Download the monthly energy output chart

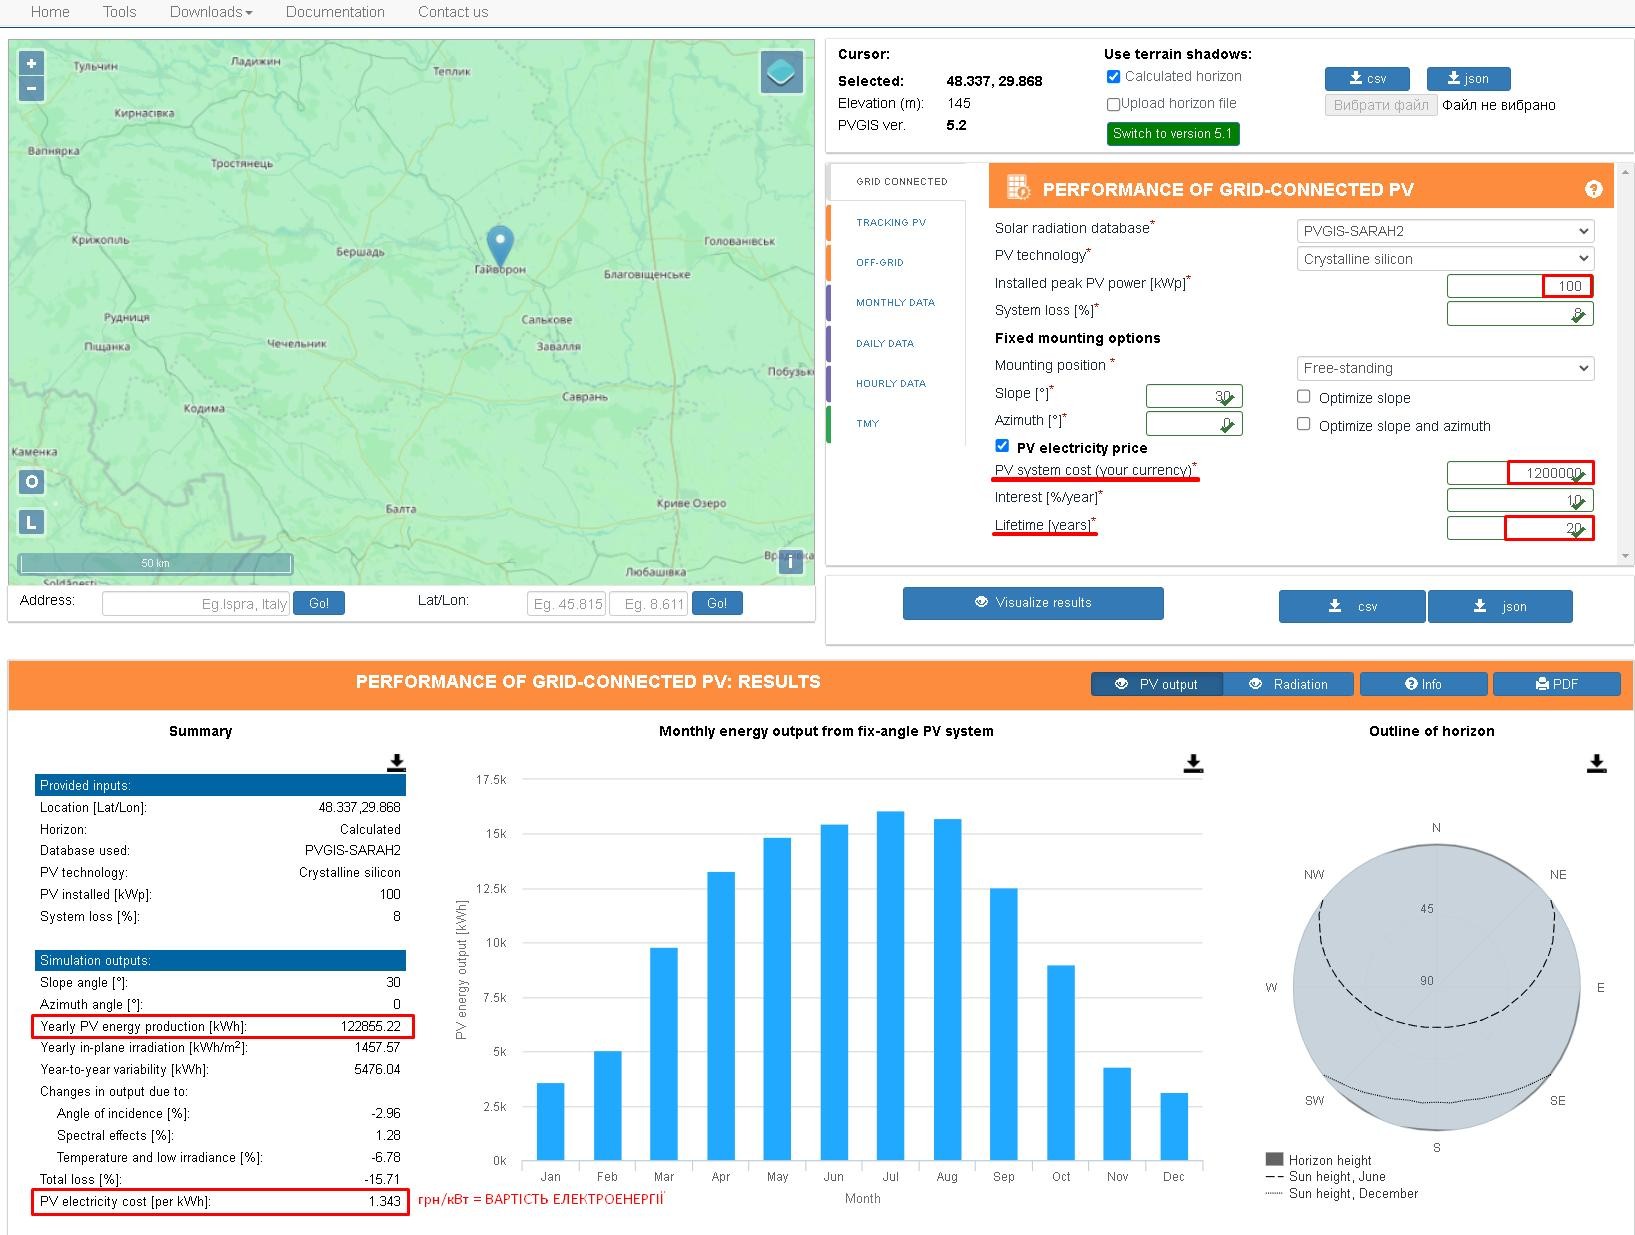1192,764
